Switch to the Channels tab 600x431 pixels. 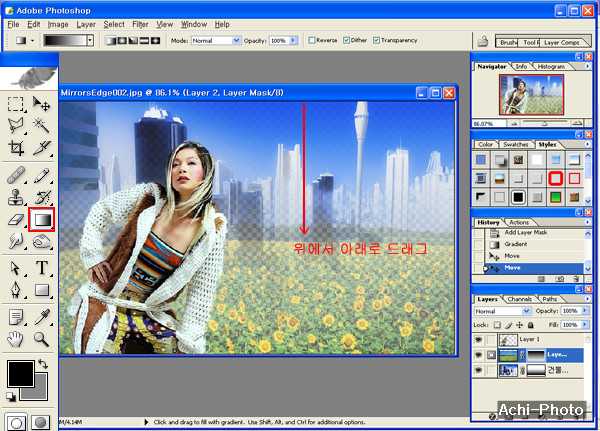(x=521, y=299)
